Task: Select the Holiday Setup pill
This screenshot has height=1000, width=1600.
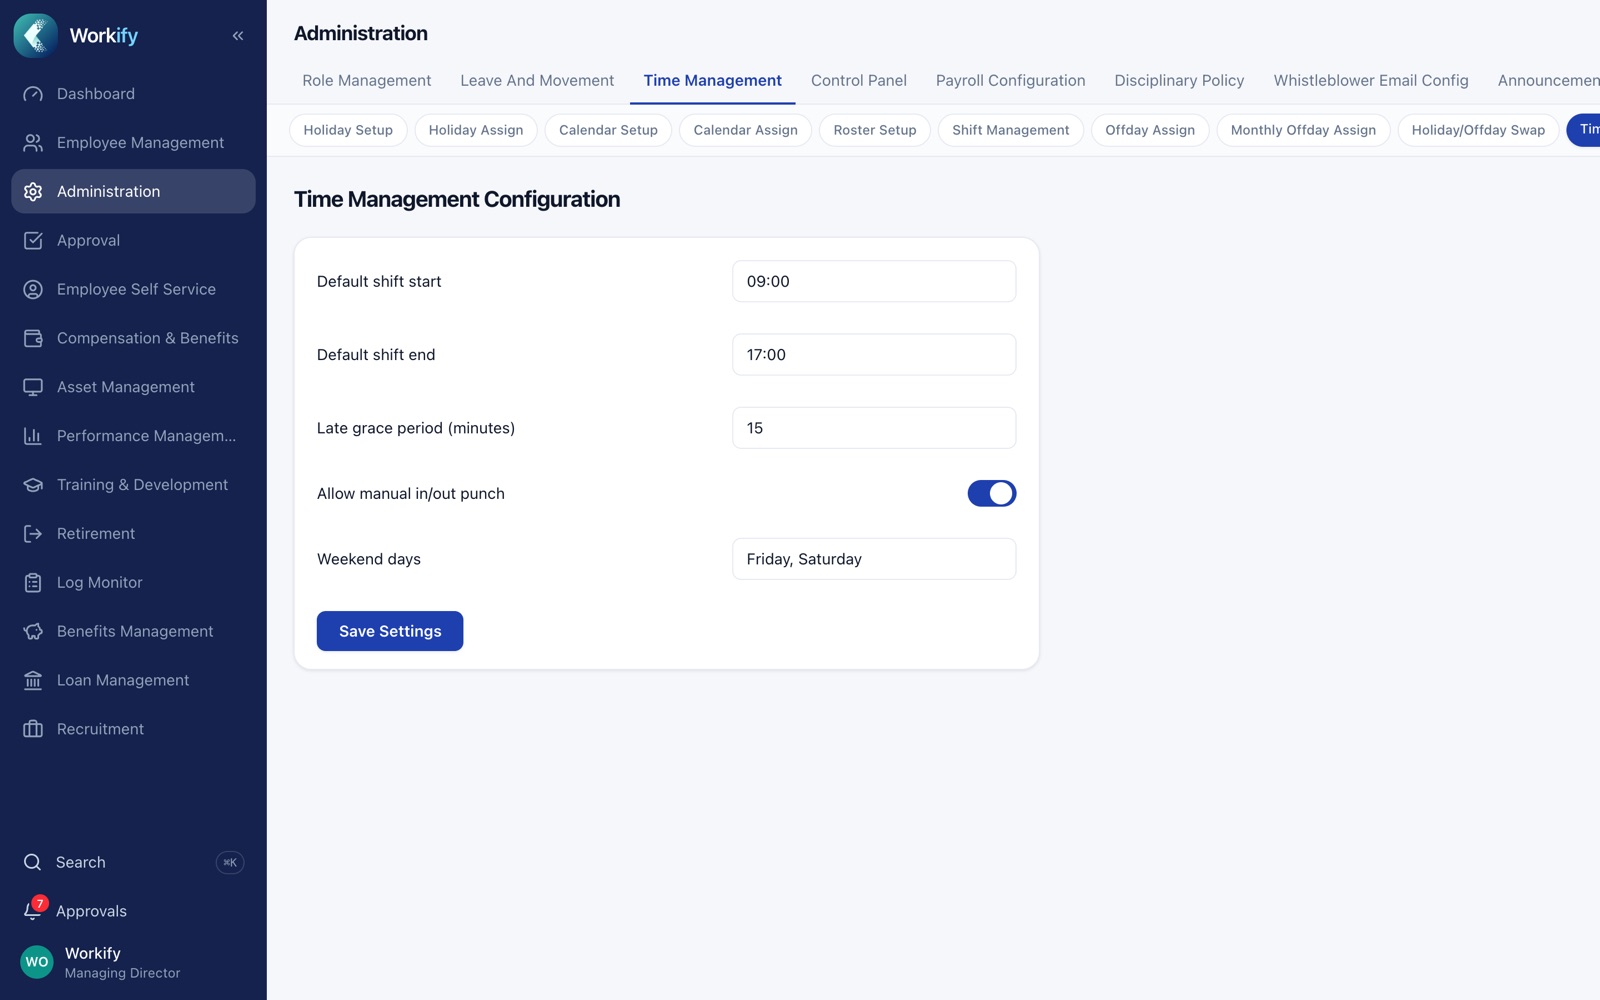Action: coord(348,130)
